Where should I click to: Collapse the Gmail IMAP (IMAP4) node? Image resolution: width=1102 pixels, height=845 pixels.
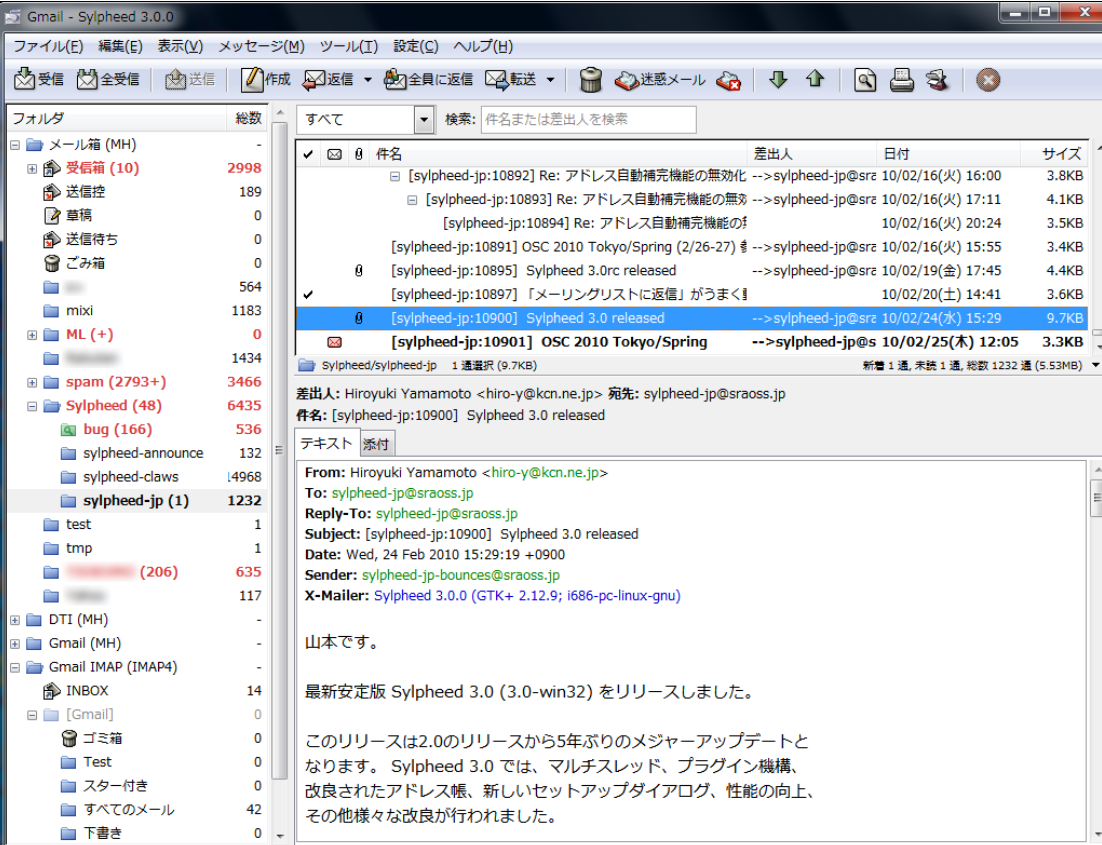click(15, 668)
